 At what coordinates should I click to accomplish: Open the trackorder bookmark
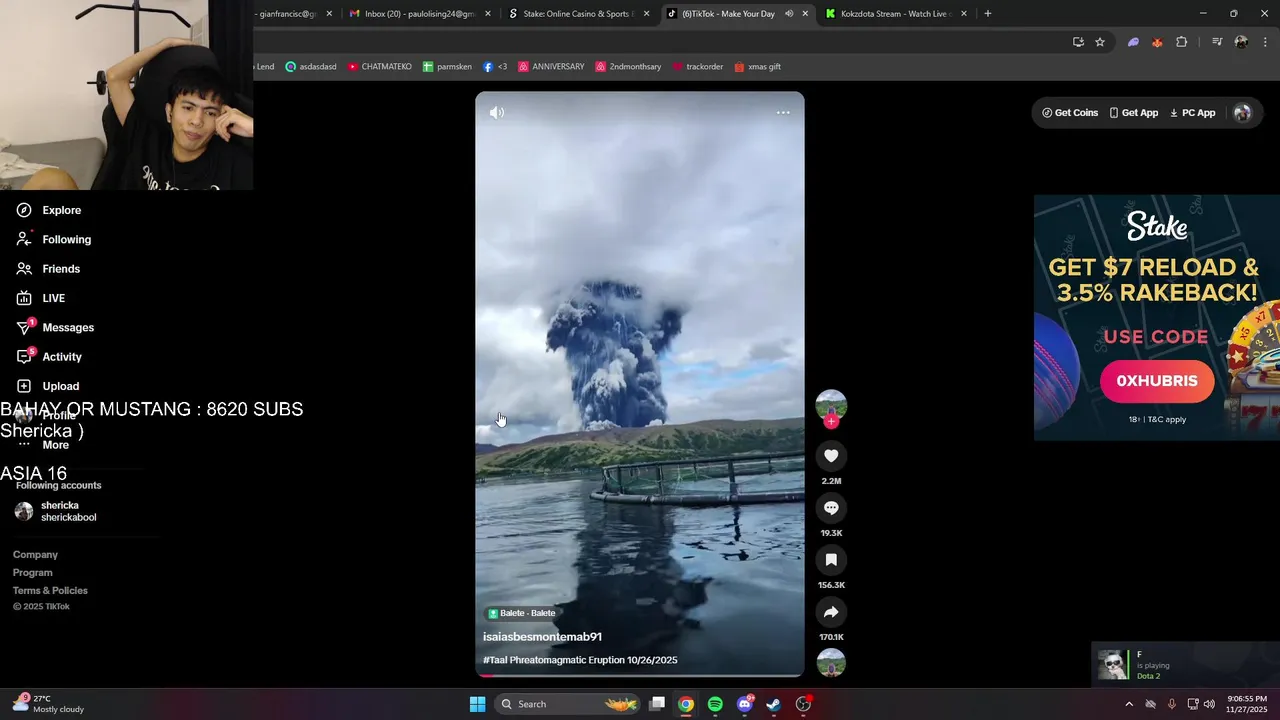pos(697,67)
